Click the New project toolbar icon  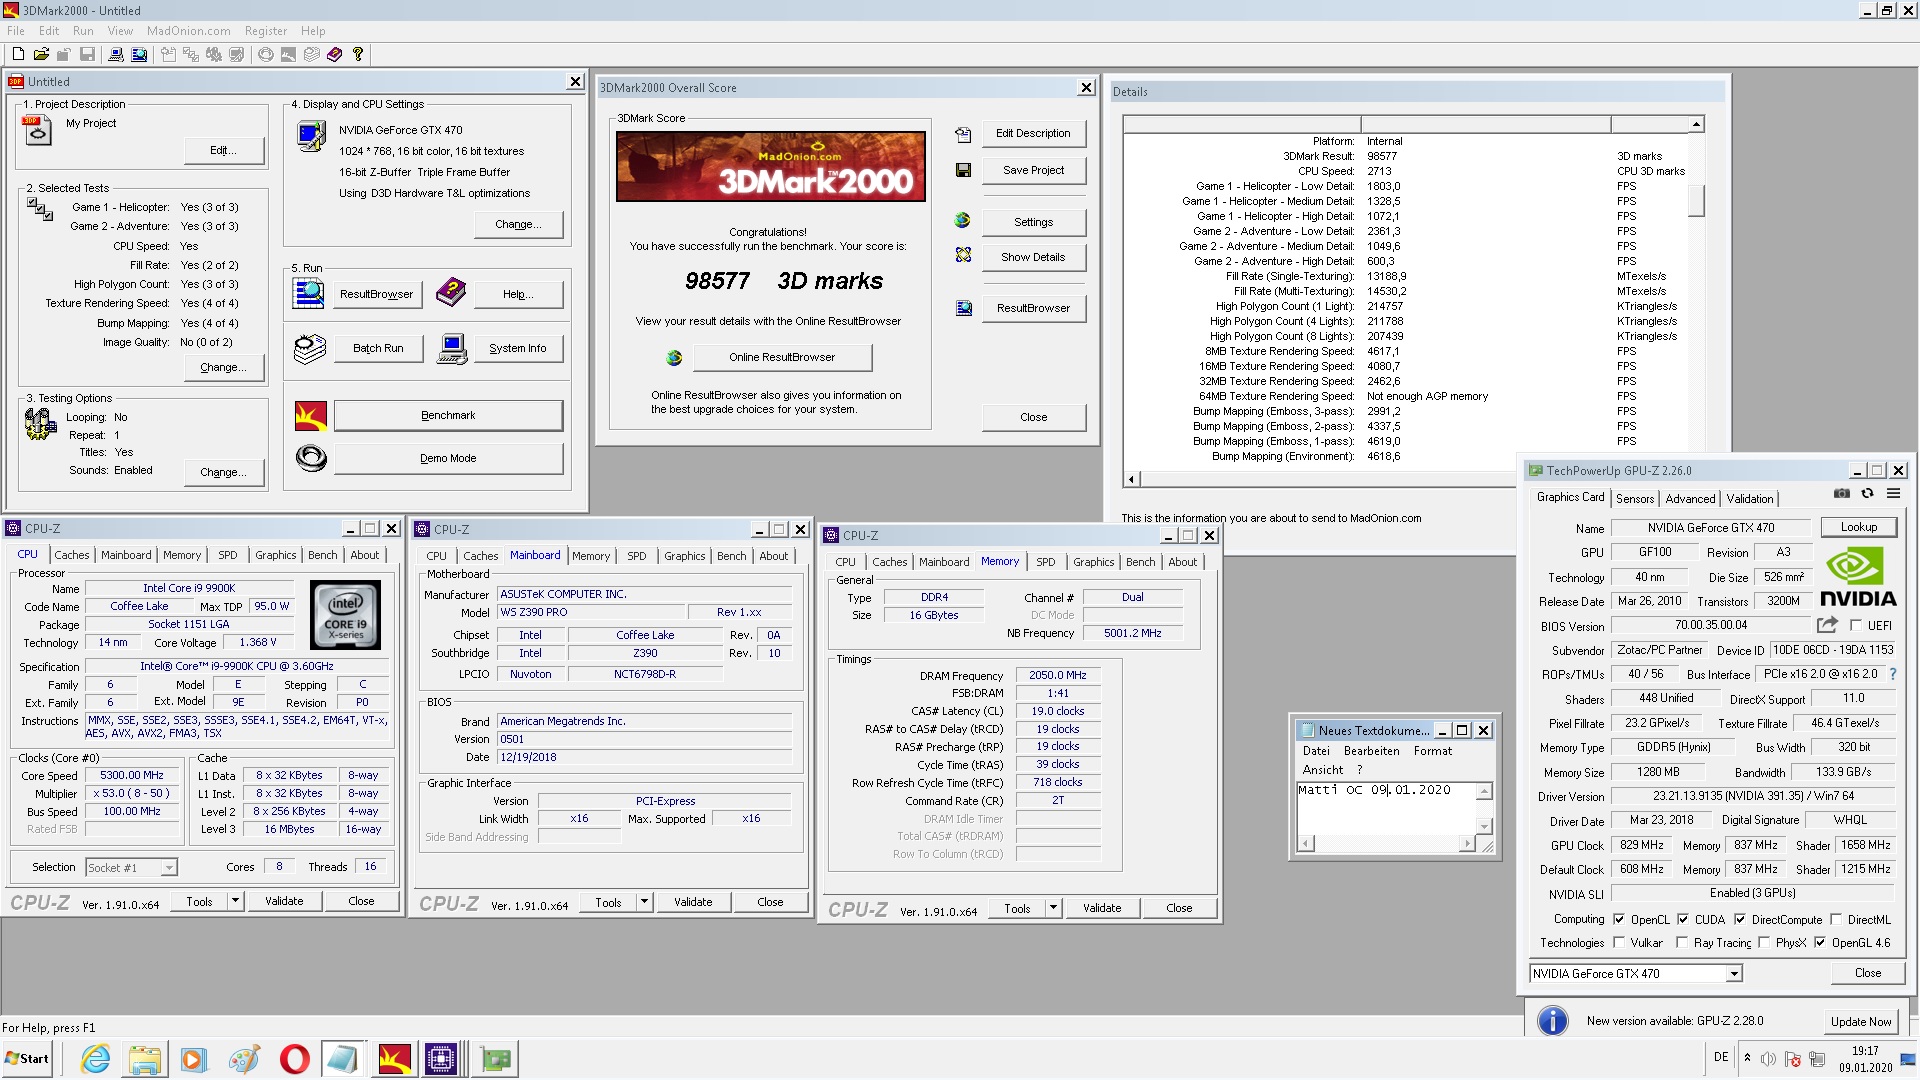click(18, 54)
